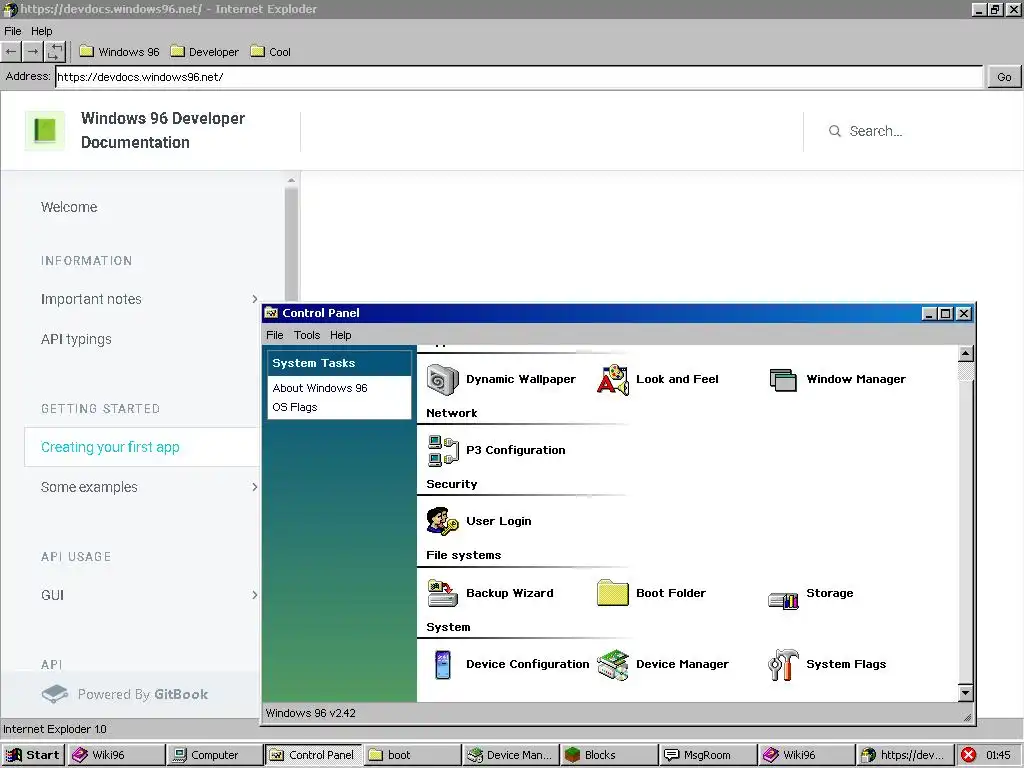Screen dimensions: 1024x768
Task: Click the Windows 96 v2.42 status text
Action: (x=311, y=713)
